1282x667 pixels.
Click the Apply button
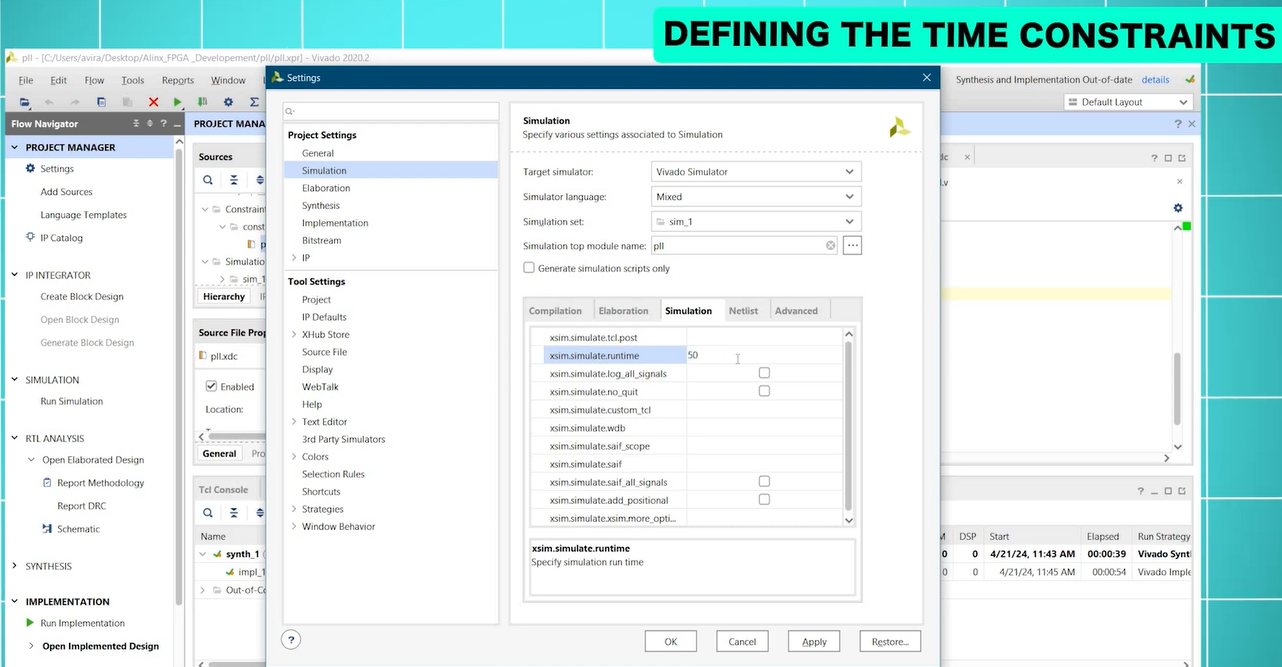pos(814,641)
